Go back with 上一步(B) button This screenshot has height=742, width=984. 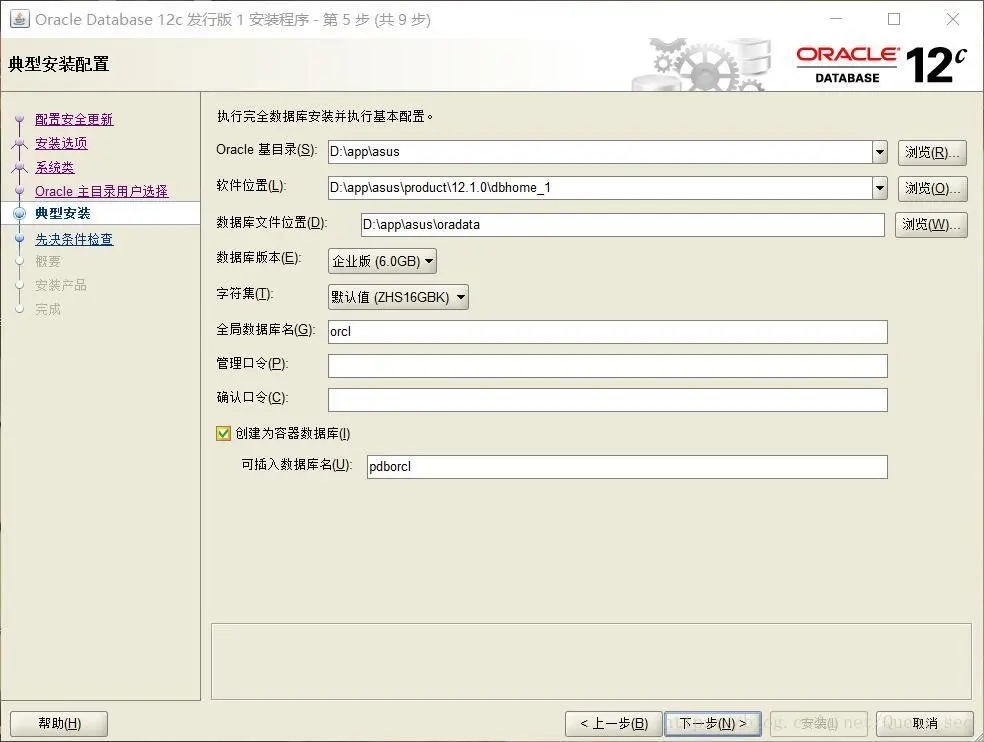[614, 724]
